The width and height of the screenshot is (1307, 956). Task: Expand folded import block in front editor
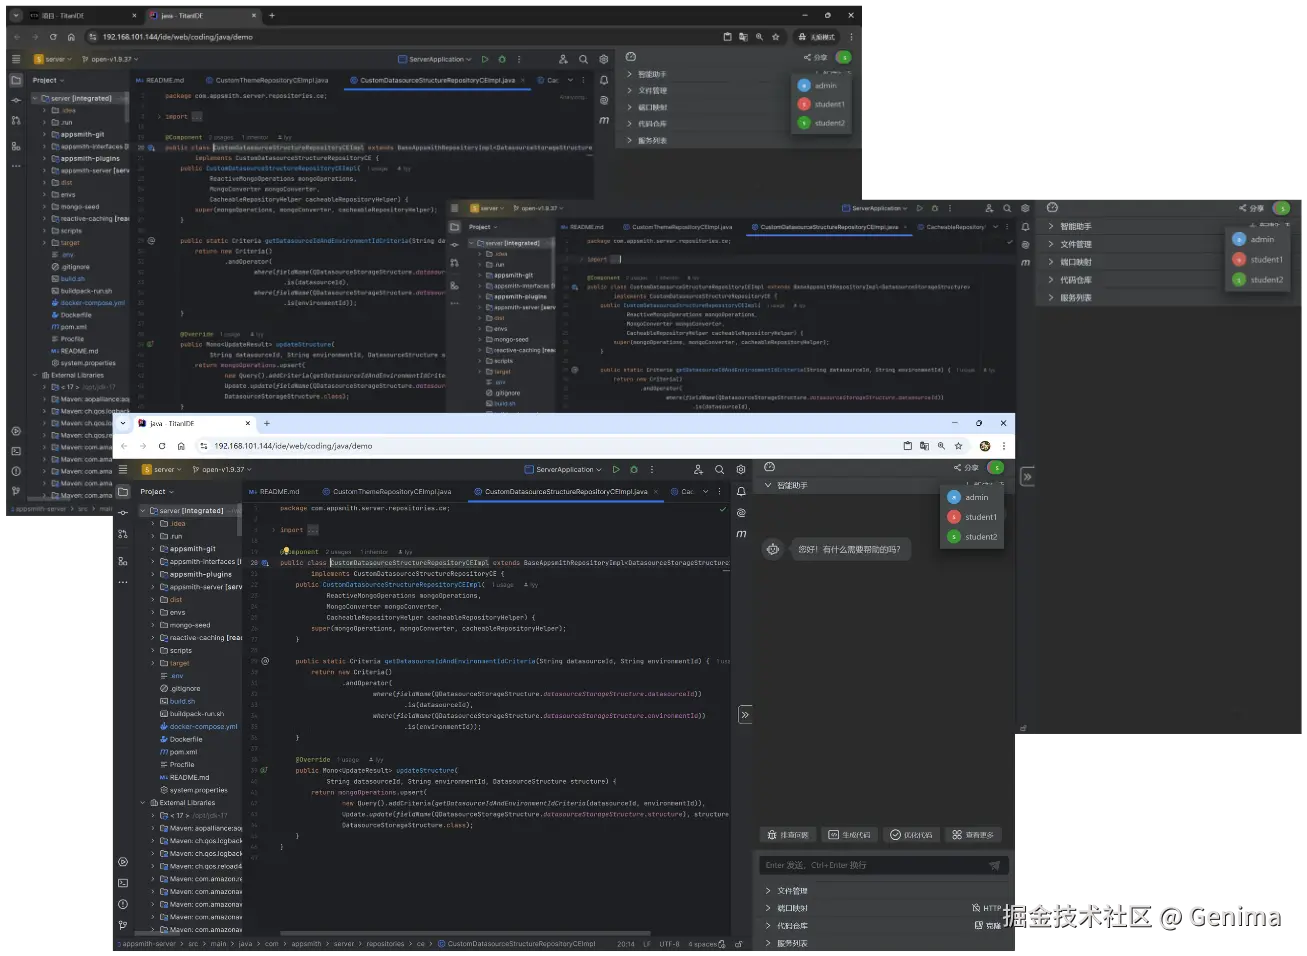(x=313, y=530)
